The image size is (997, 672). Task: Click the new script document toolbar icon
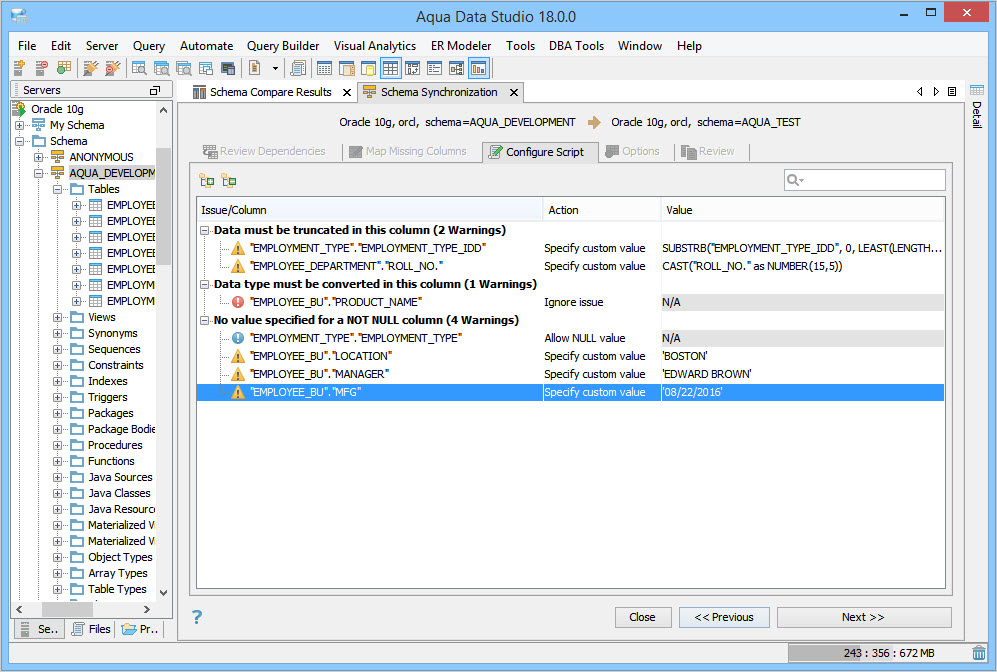[x=254, y=68]
